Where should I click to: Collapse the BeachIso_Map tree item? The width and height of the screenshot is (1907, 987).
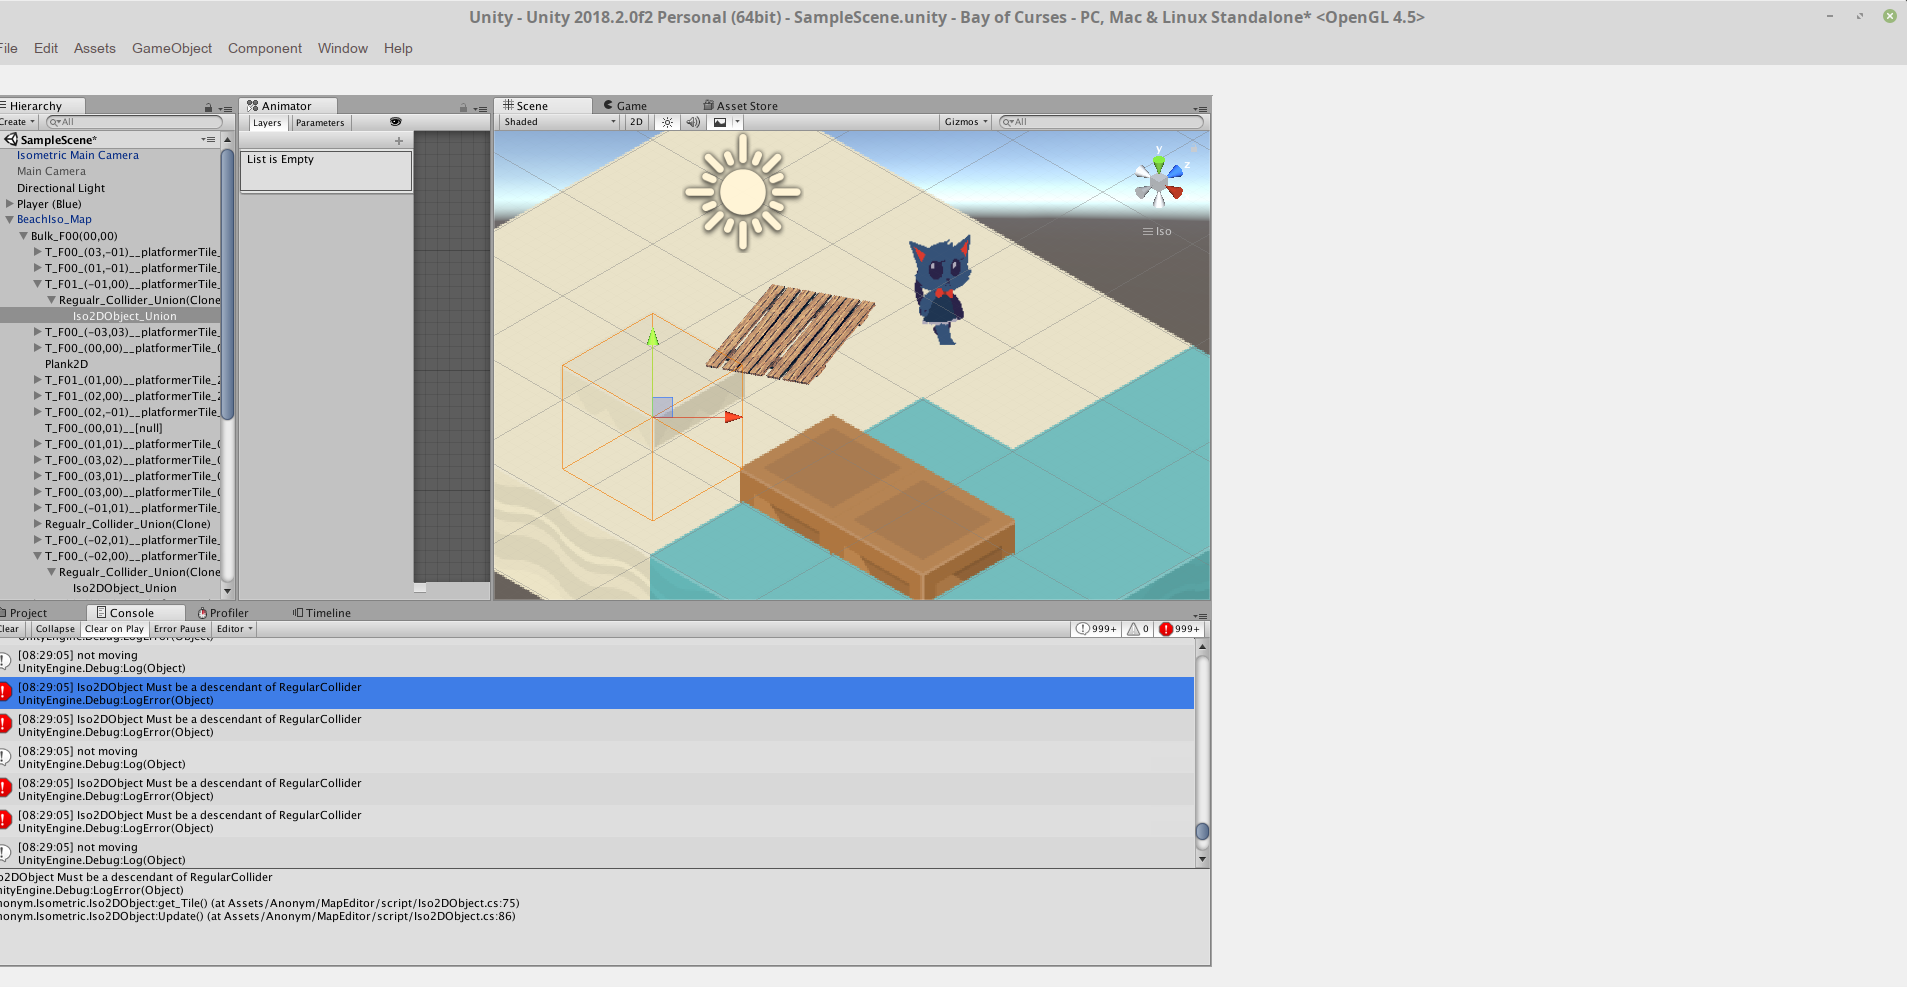10,220
